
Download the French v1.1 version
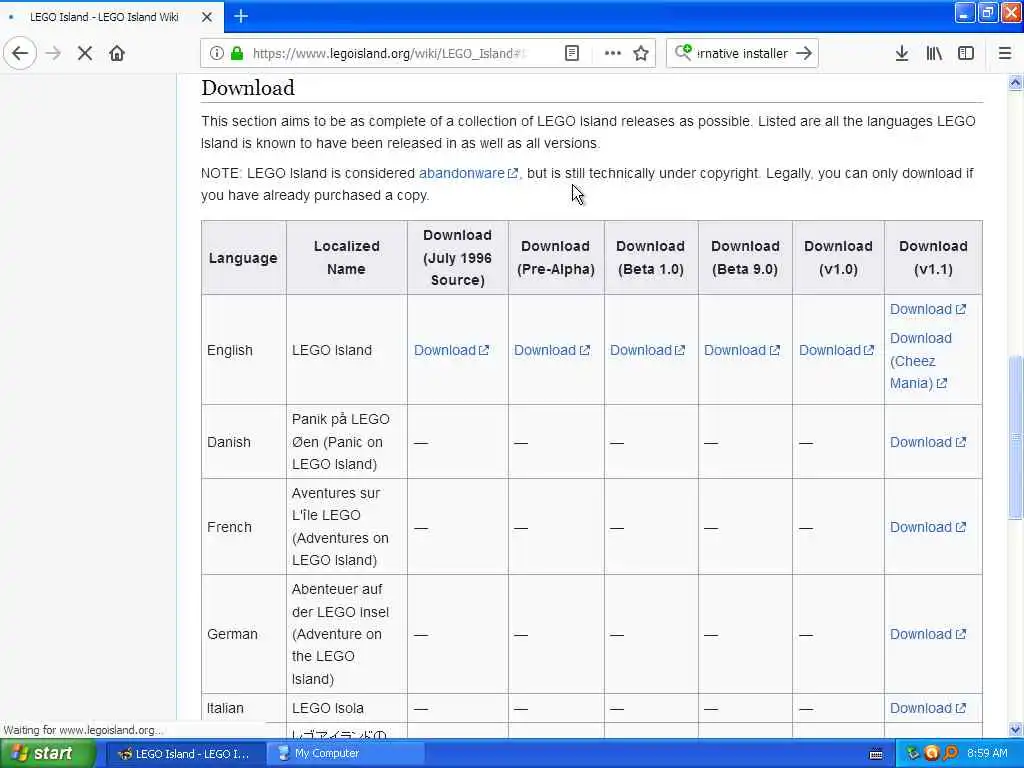click(928, 527)
